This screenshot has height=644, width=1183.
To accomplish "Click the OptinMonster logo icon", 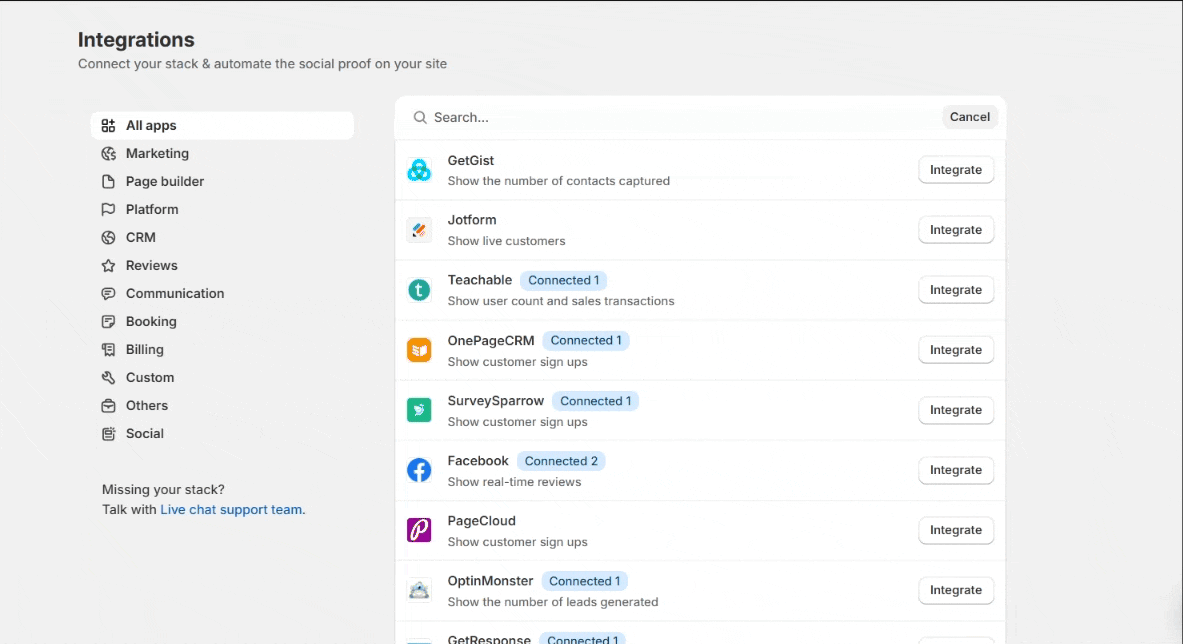I will tap(419, 590).
